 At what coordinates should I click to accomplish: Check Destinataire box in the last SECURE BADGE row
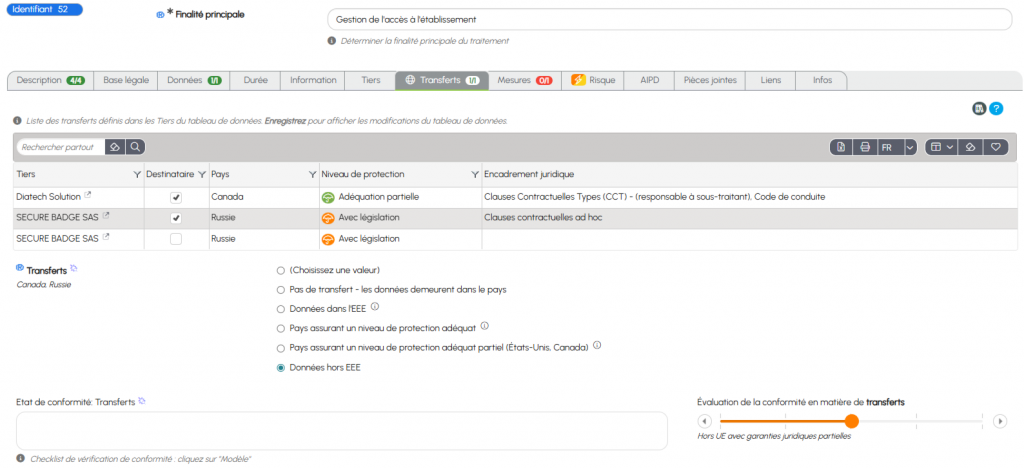(x=176, y=239)
